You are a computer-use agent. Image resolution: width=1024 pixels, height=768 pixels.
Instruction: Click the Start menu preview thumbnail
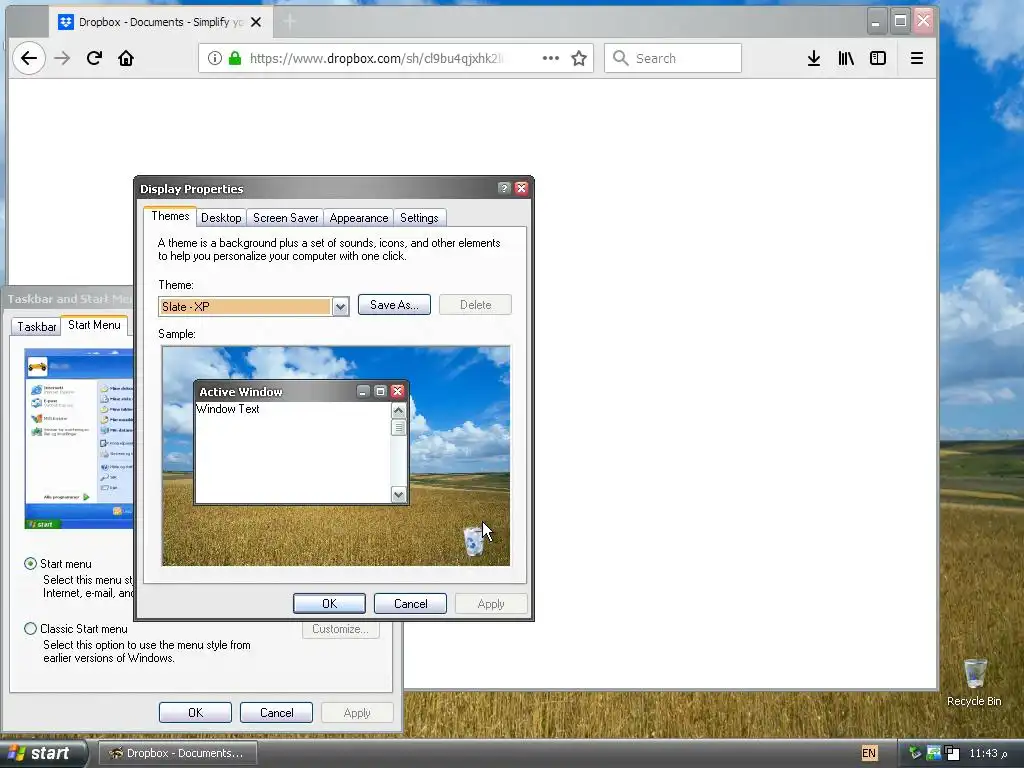[79, 439]
